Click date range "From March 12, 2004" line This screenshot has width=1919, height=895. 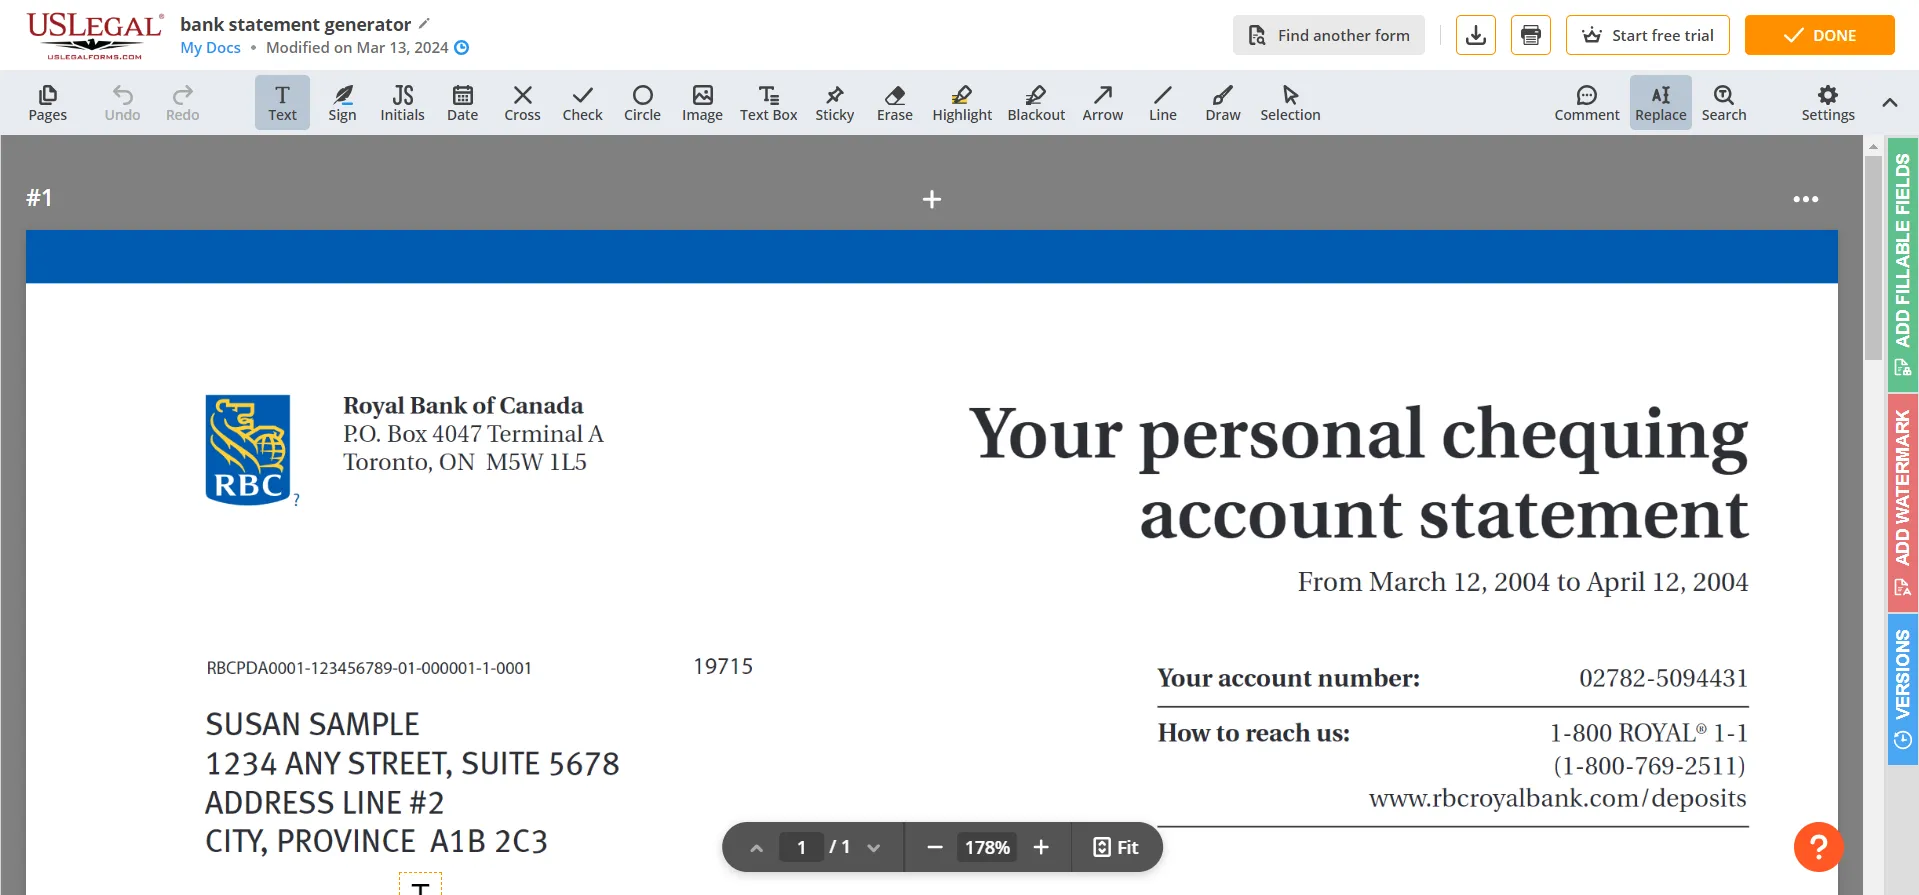(x=1523, y=582)
